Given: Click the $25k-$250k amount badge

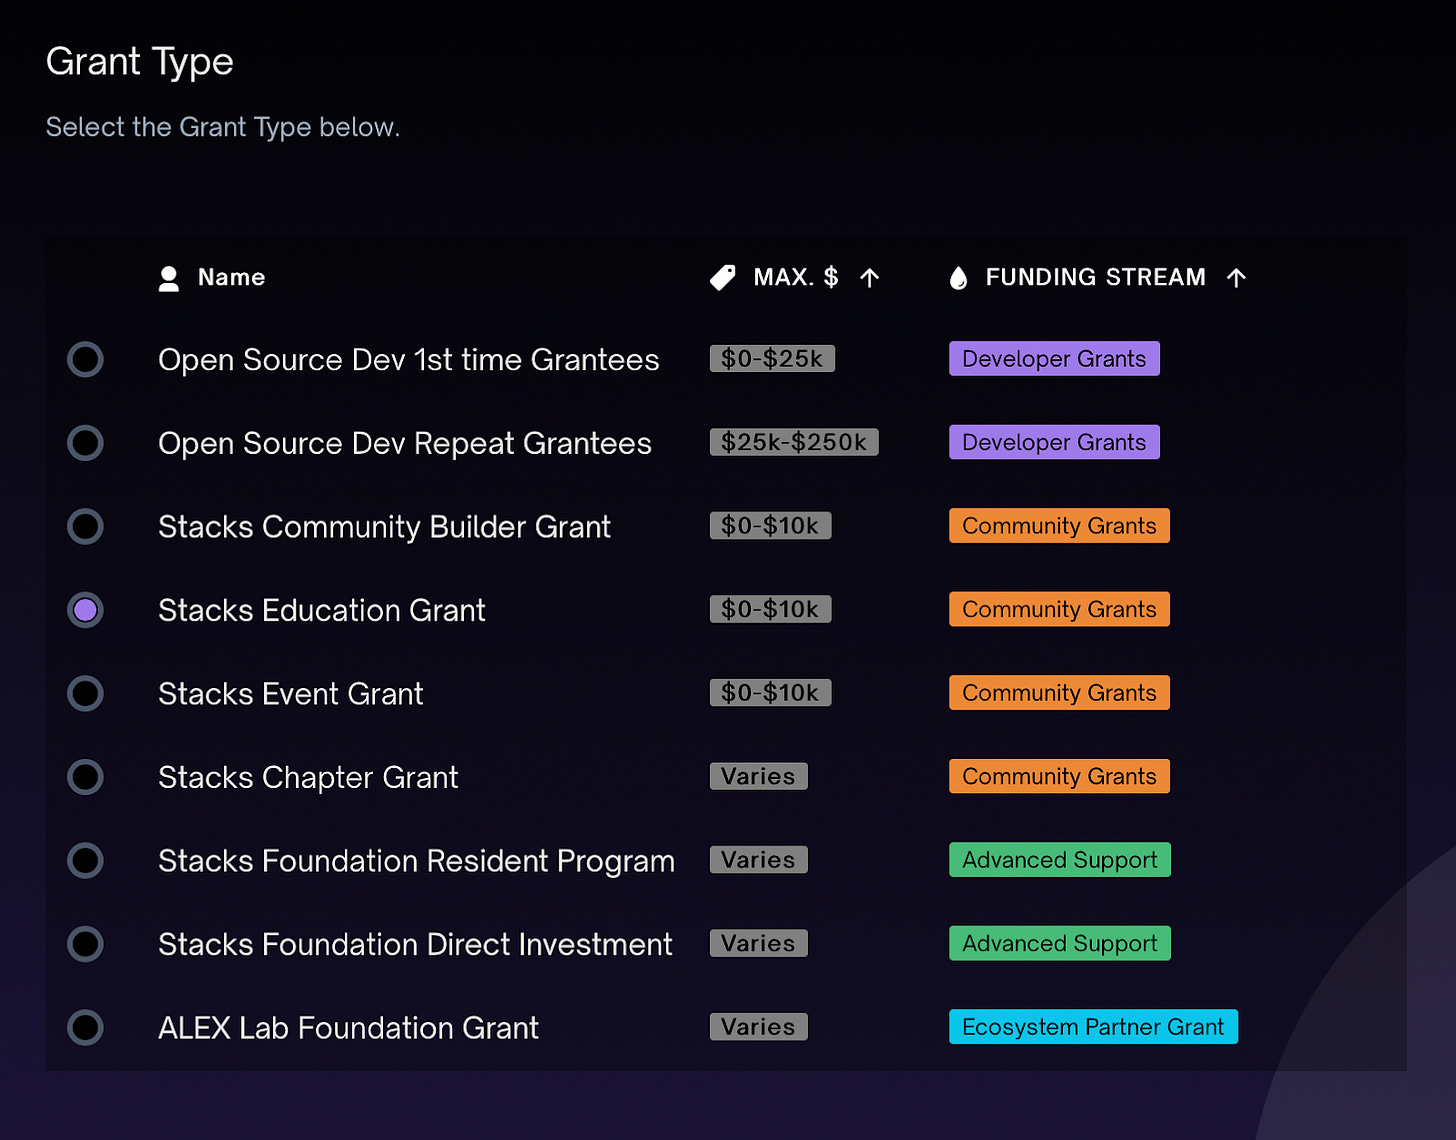Looking at the screenshot, I should click(794, 442).
